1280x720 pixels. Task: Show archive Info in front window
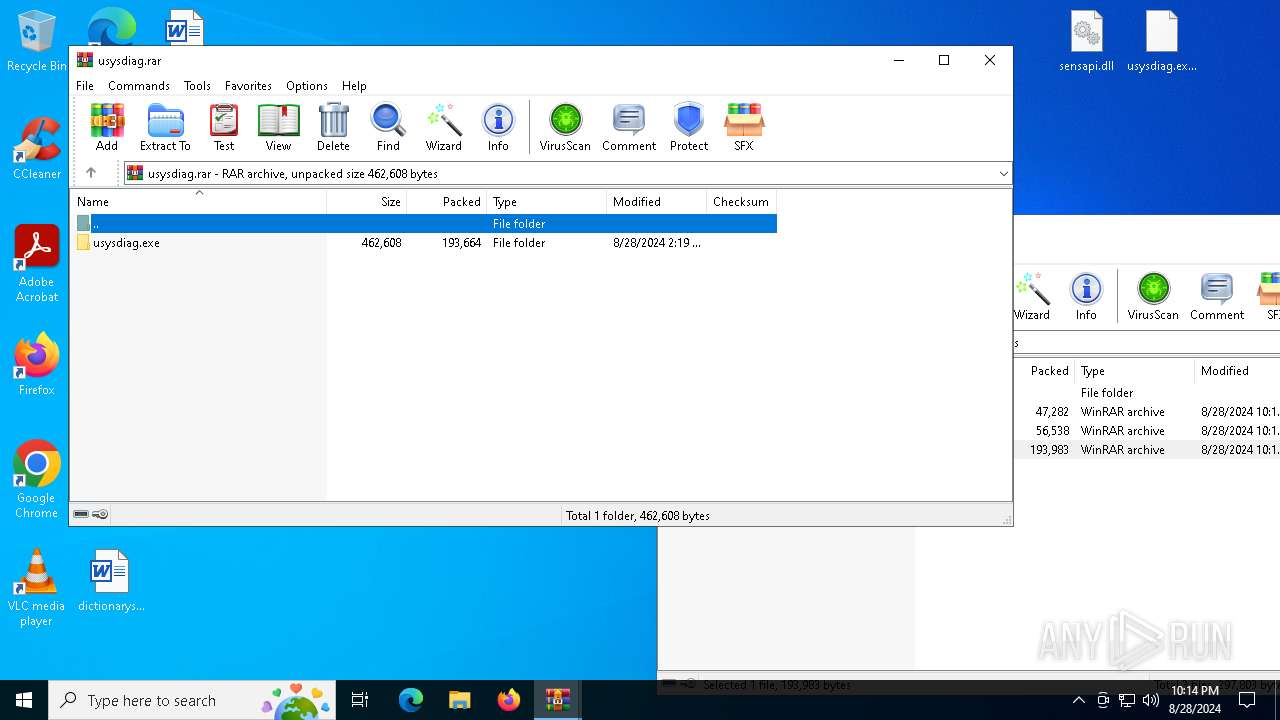498,127
